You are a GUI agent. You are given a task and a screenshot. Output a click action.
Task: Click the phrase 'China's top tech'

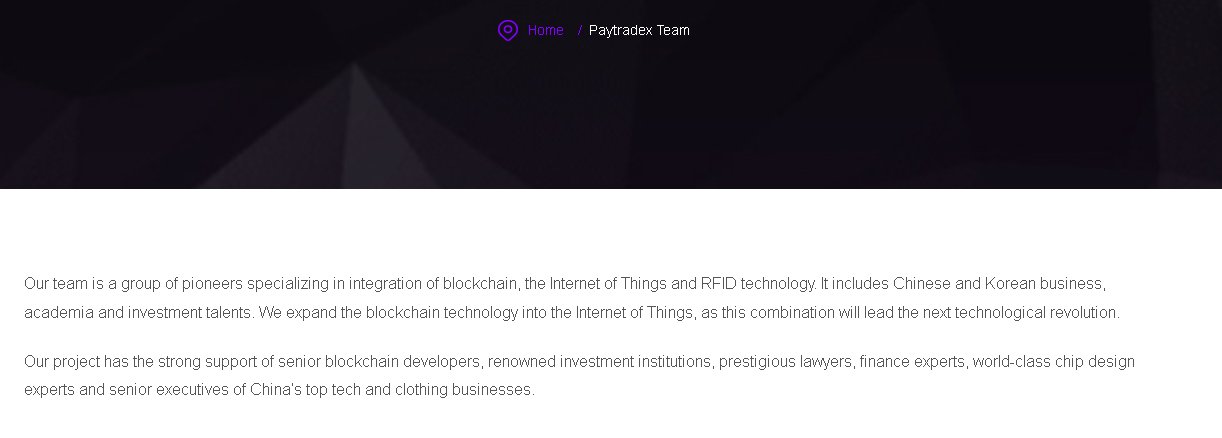click(x=289, y=390)
